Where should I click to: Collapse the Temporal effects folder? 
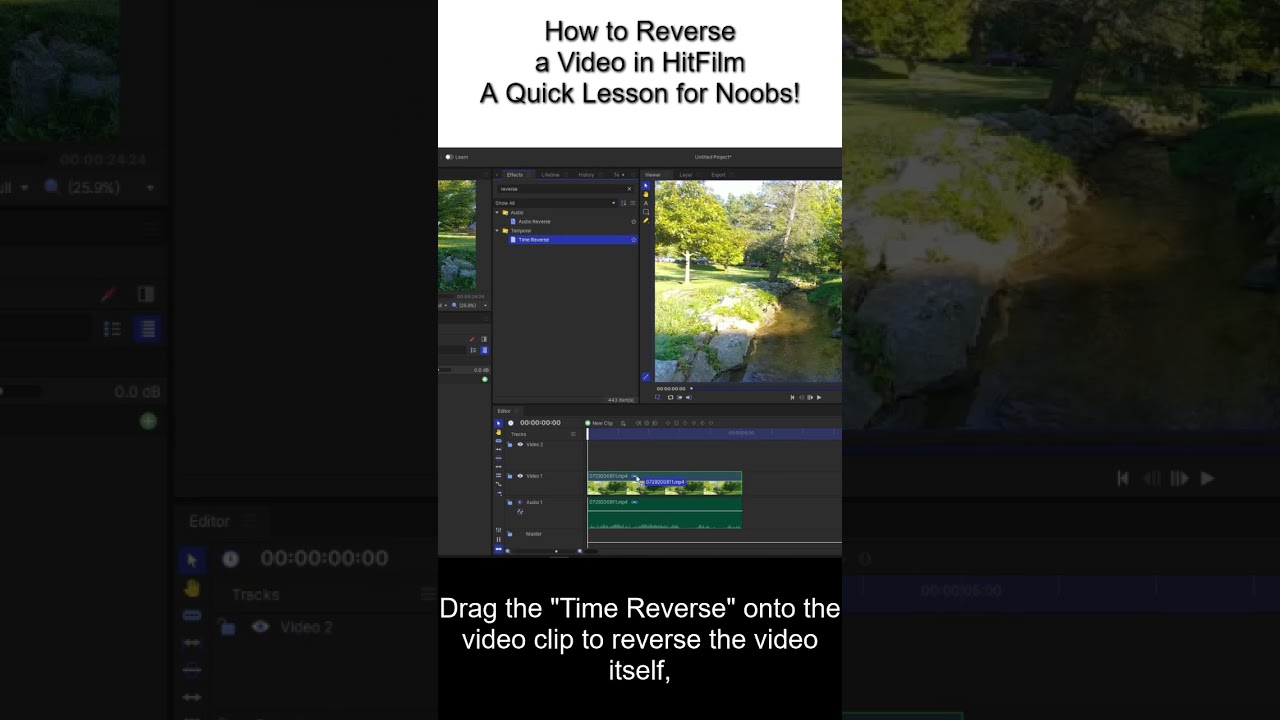pyautogui.click(x=497, y=231)
